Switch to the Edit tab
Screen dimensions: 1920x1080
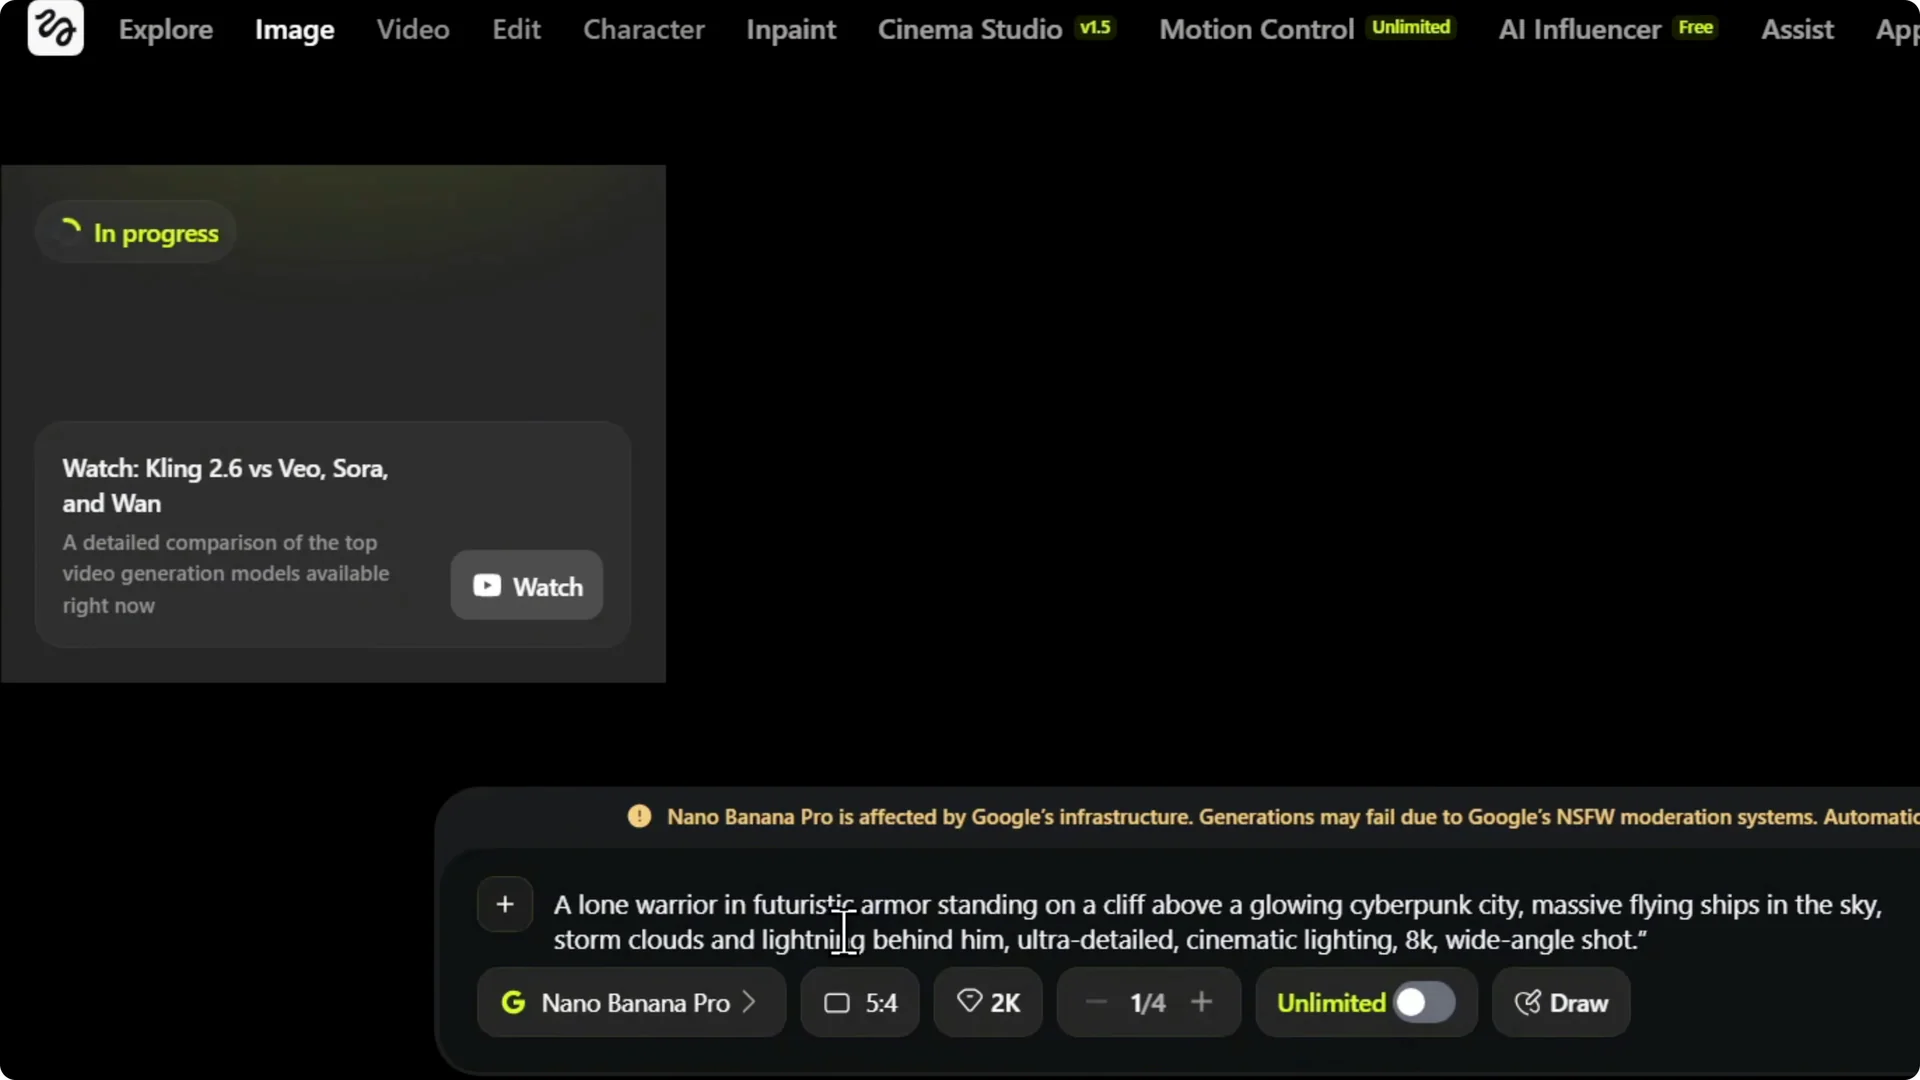(515, 29)
